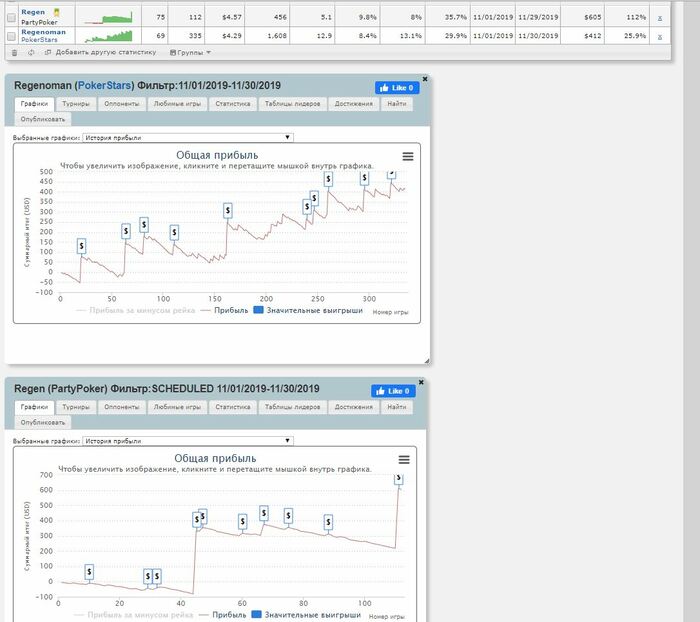The image size is (700, 622).
Task: Open 'История прибыли' dropdown in Regenoman panel
Action: pyautogui.click(x=188, y=138)
